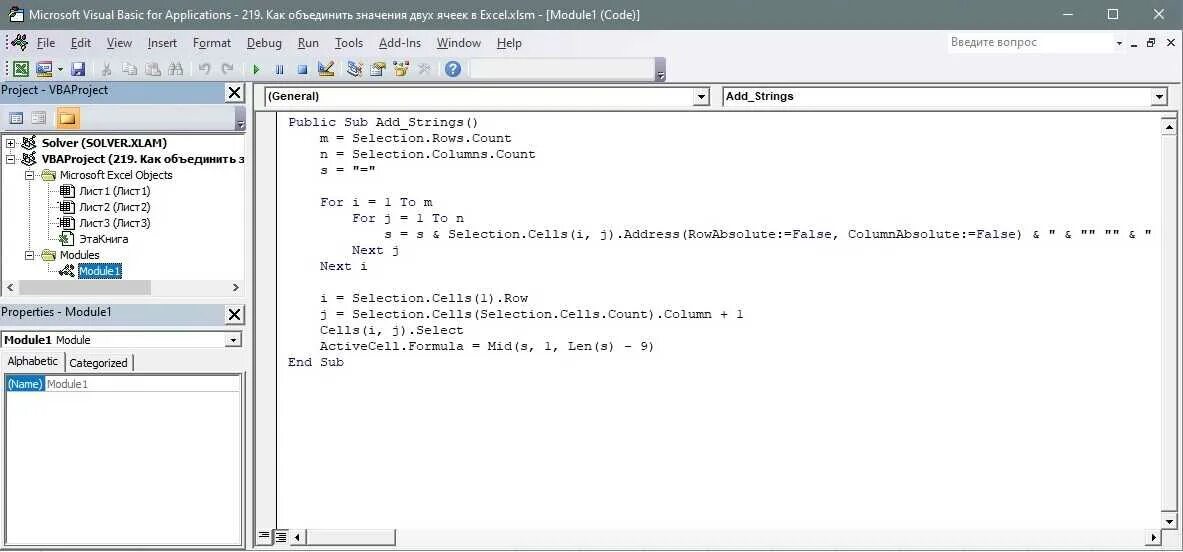Toggle Design Mode icon
This screenshot has height=552, width=1183.
[x=326, y=69]
